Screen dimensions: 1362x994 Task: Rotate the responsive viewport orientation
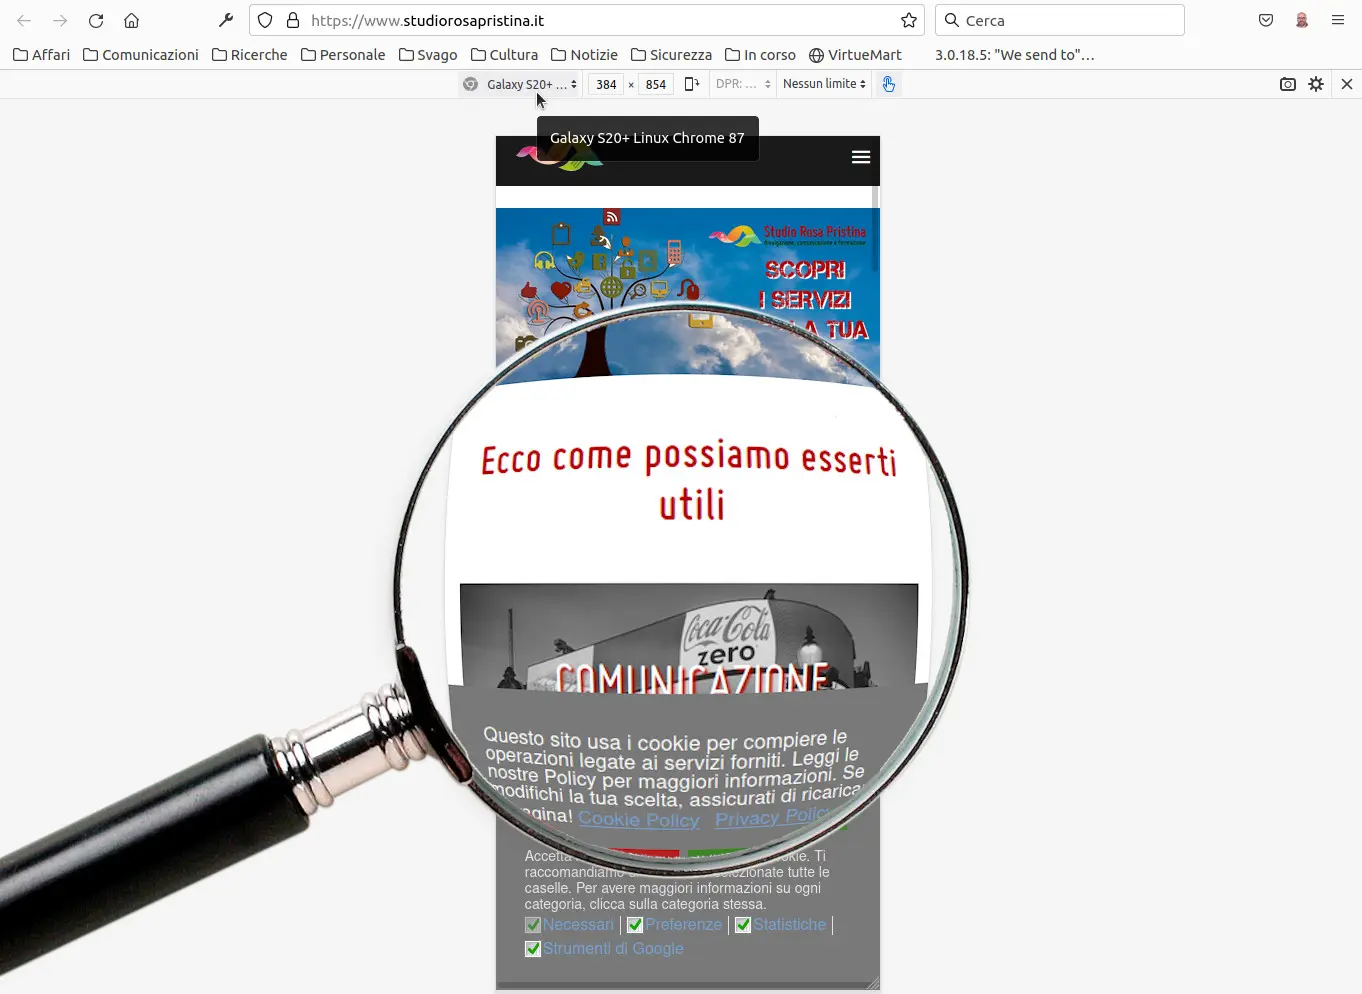(691, 84)
